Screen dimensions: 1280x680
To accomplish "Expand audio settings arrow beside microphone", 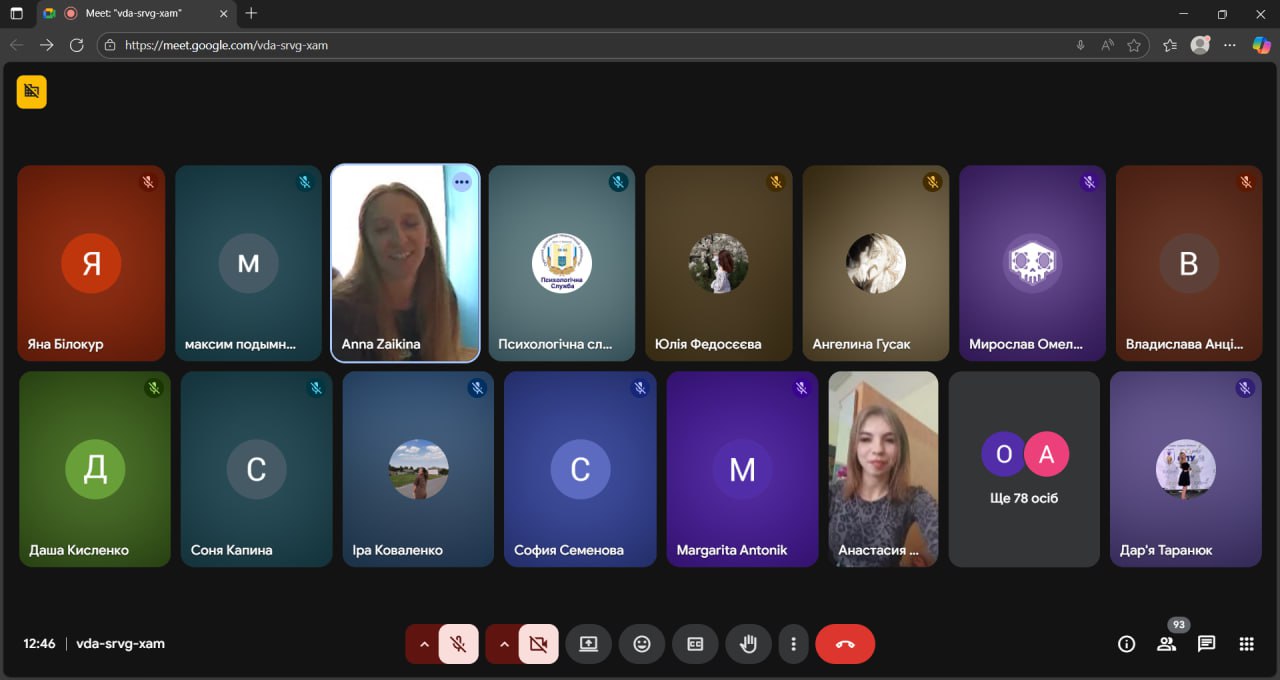I will (x=424, y=644).
